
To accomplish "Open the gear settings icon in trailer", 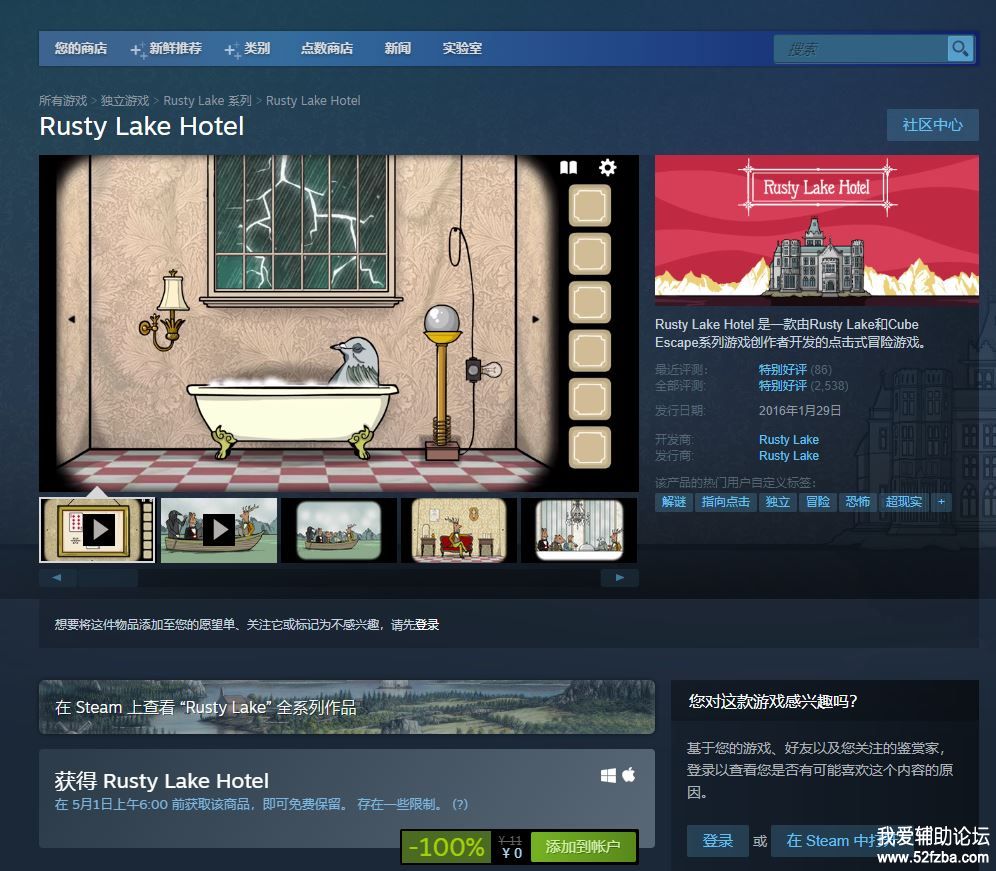I will (x=607, y=167).
